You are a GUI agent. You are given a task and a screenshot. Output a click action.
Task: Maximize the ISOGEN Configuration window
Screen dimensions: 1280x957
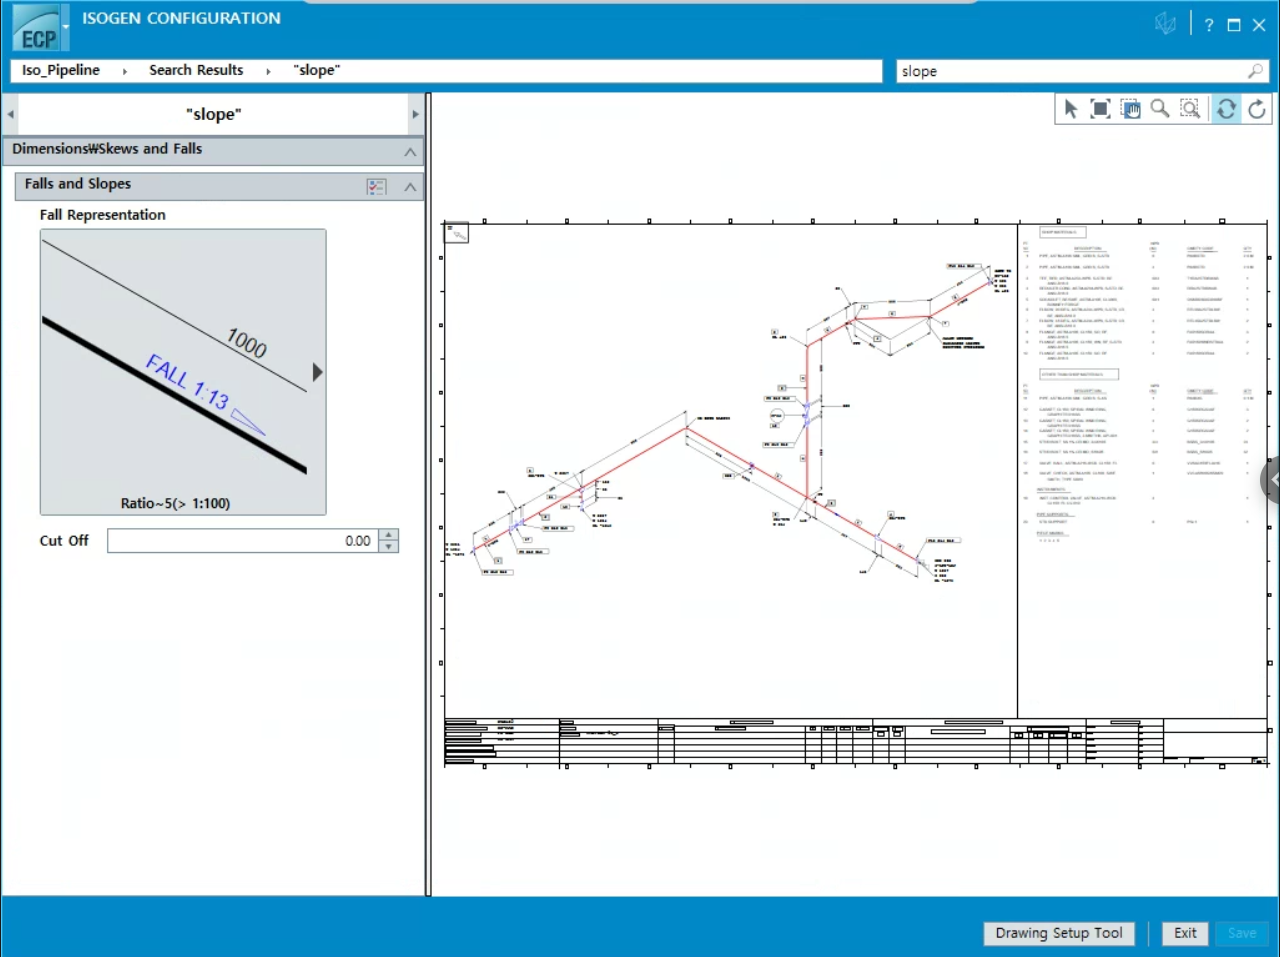pos(1234,25)
